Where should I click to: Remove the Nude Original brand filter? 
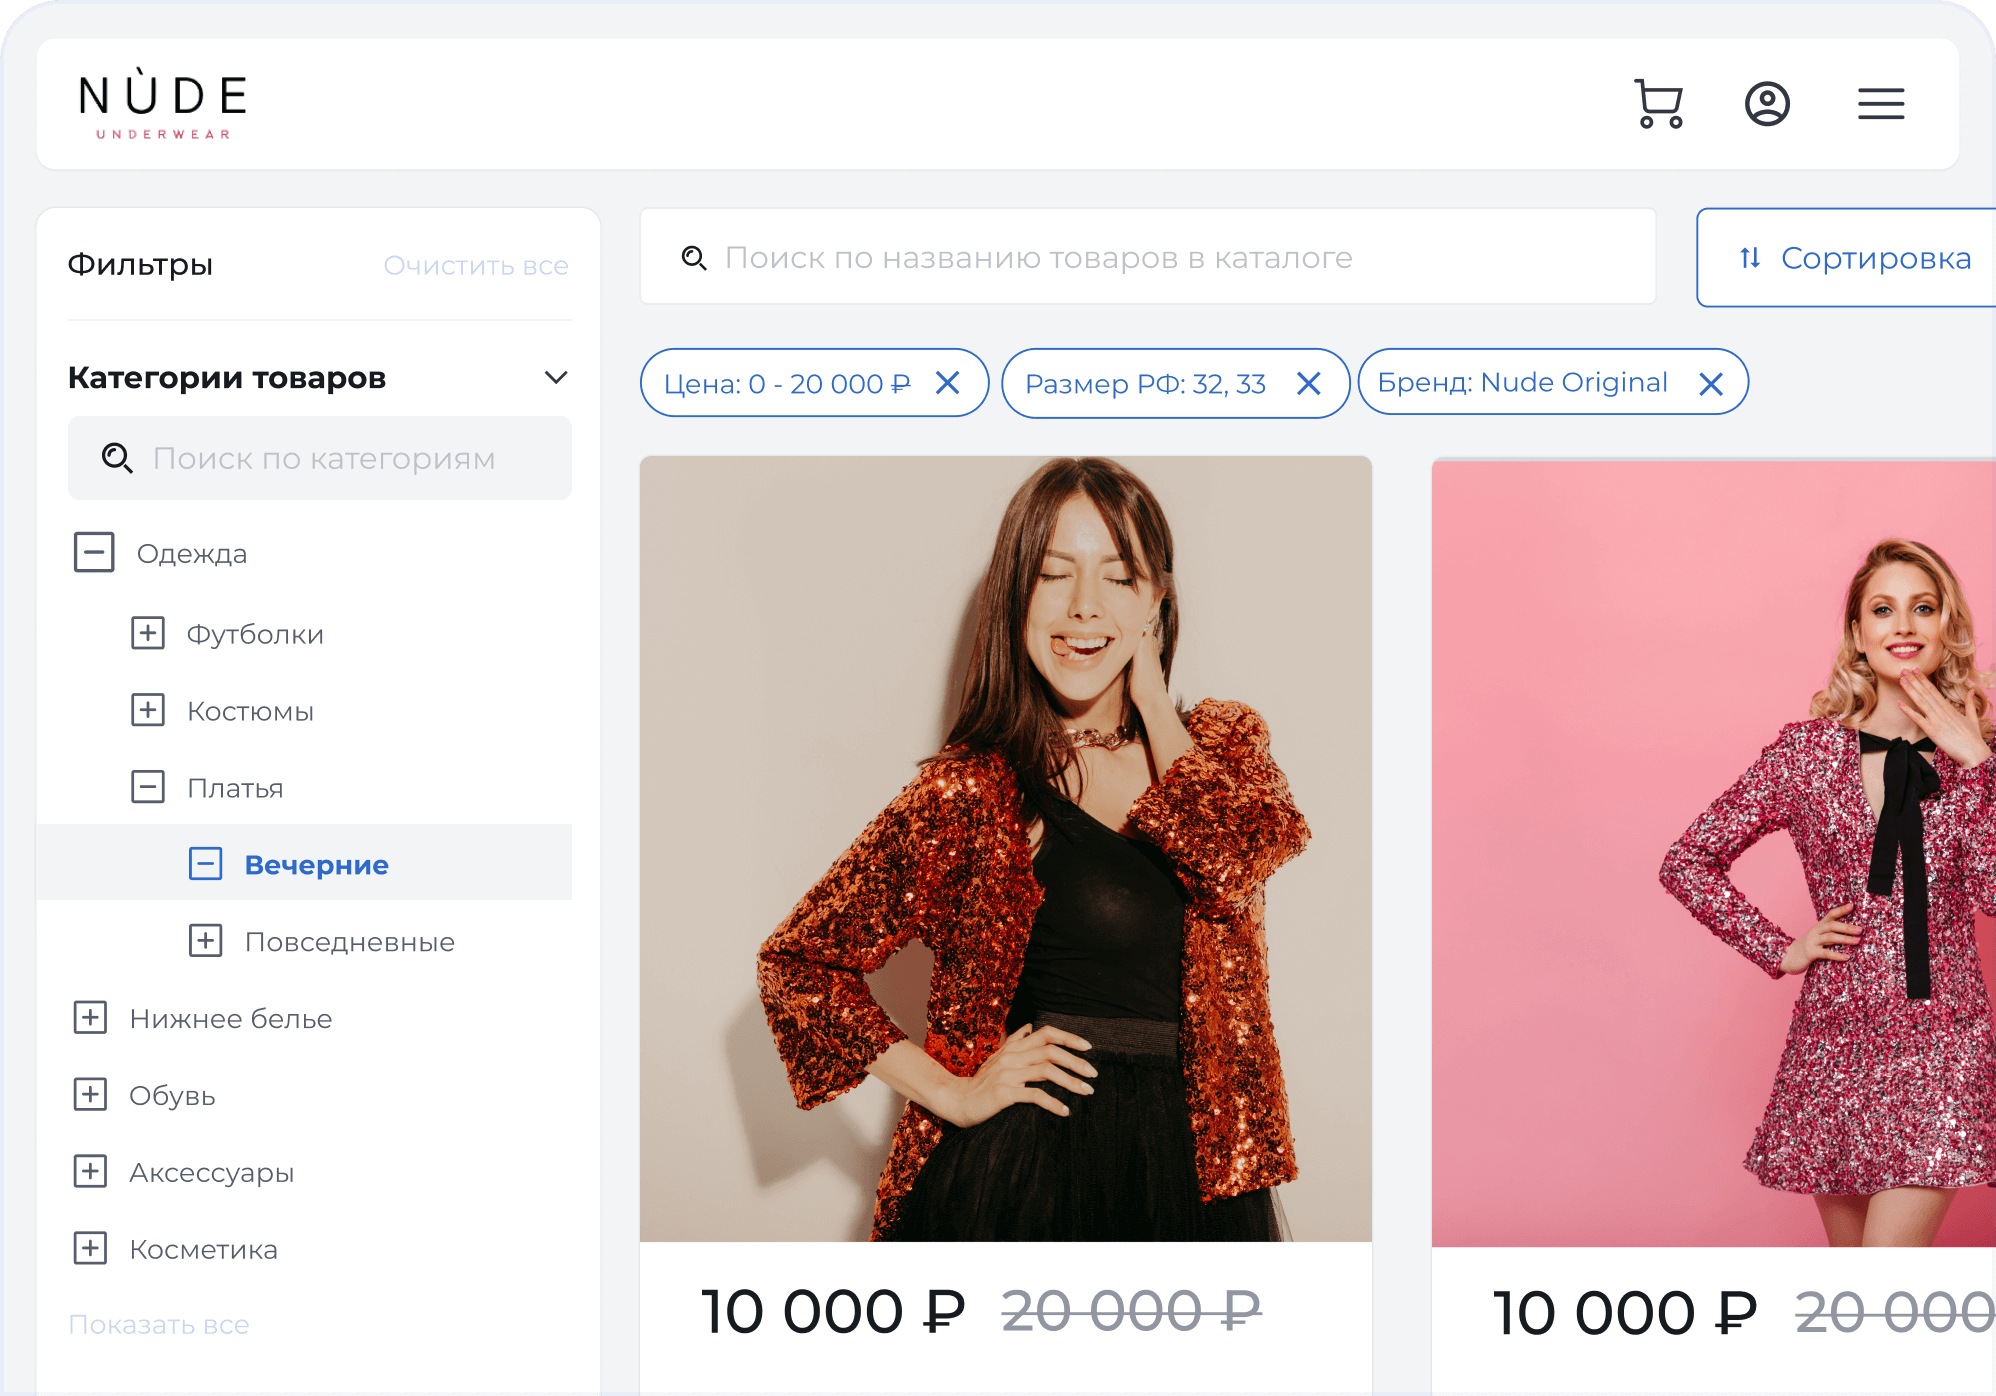pos(1710,383)
